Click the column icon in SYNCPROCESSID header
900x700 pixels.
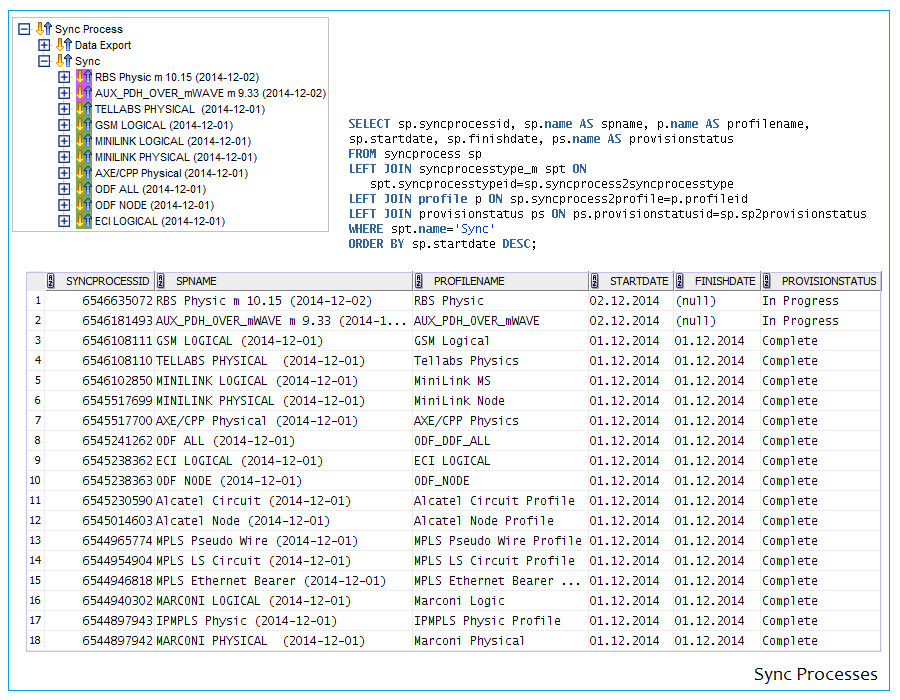pos(51,282)
